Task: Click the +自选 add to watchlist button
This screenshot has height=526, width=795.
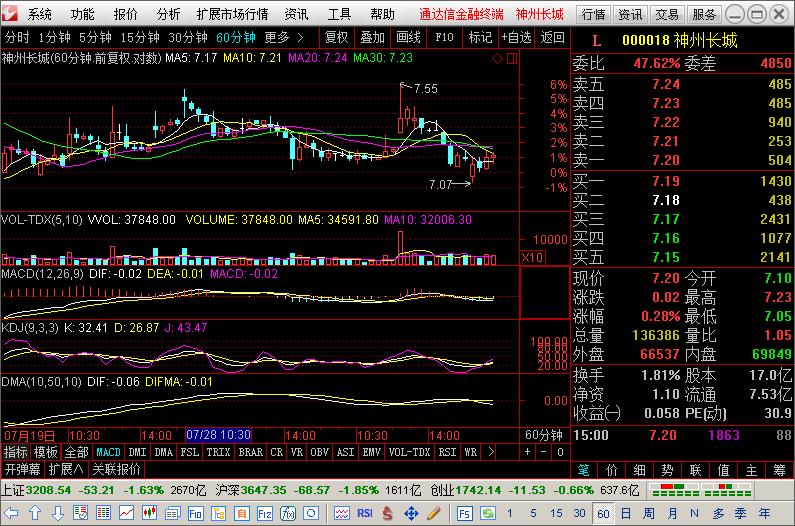Action: (x=516, y=37)
